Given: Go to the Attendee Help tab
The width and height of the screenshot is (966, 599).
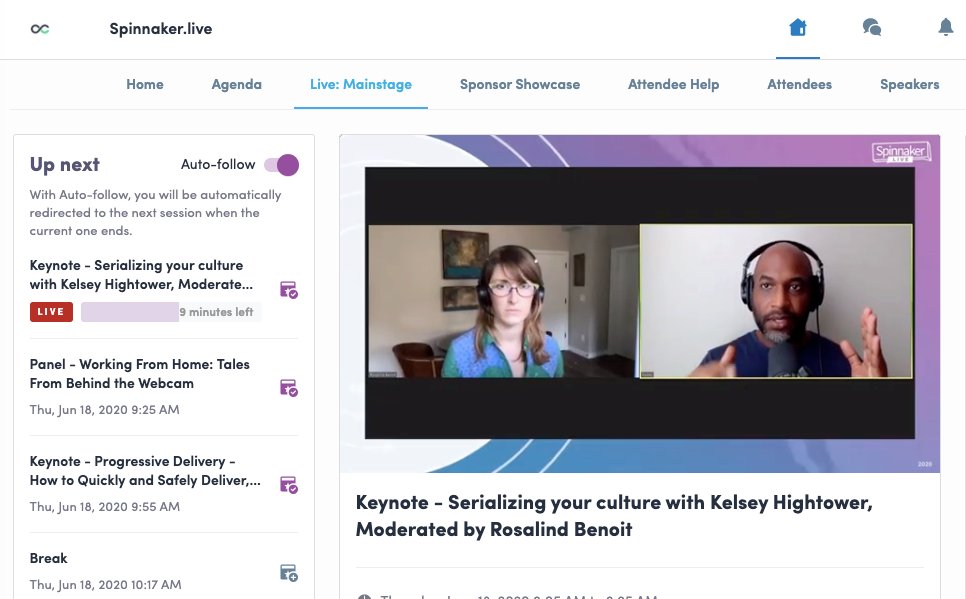Looking at the screenshot, I should point(673,84).
